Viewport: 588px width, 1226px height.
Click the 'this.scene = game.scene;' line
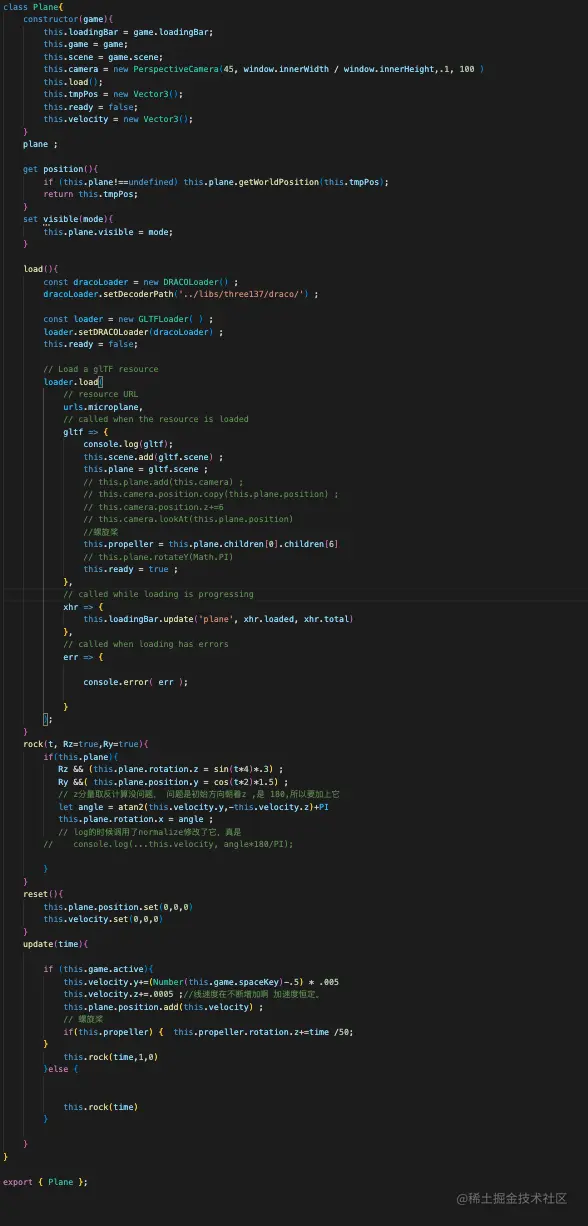pos(103,57)
